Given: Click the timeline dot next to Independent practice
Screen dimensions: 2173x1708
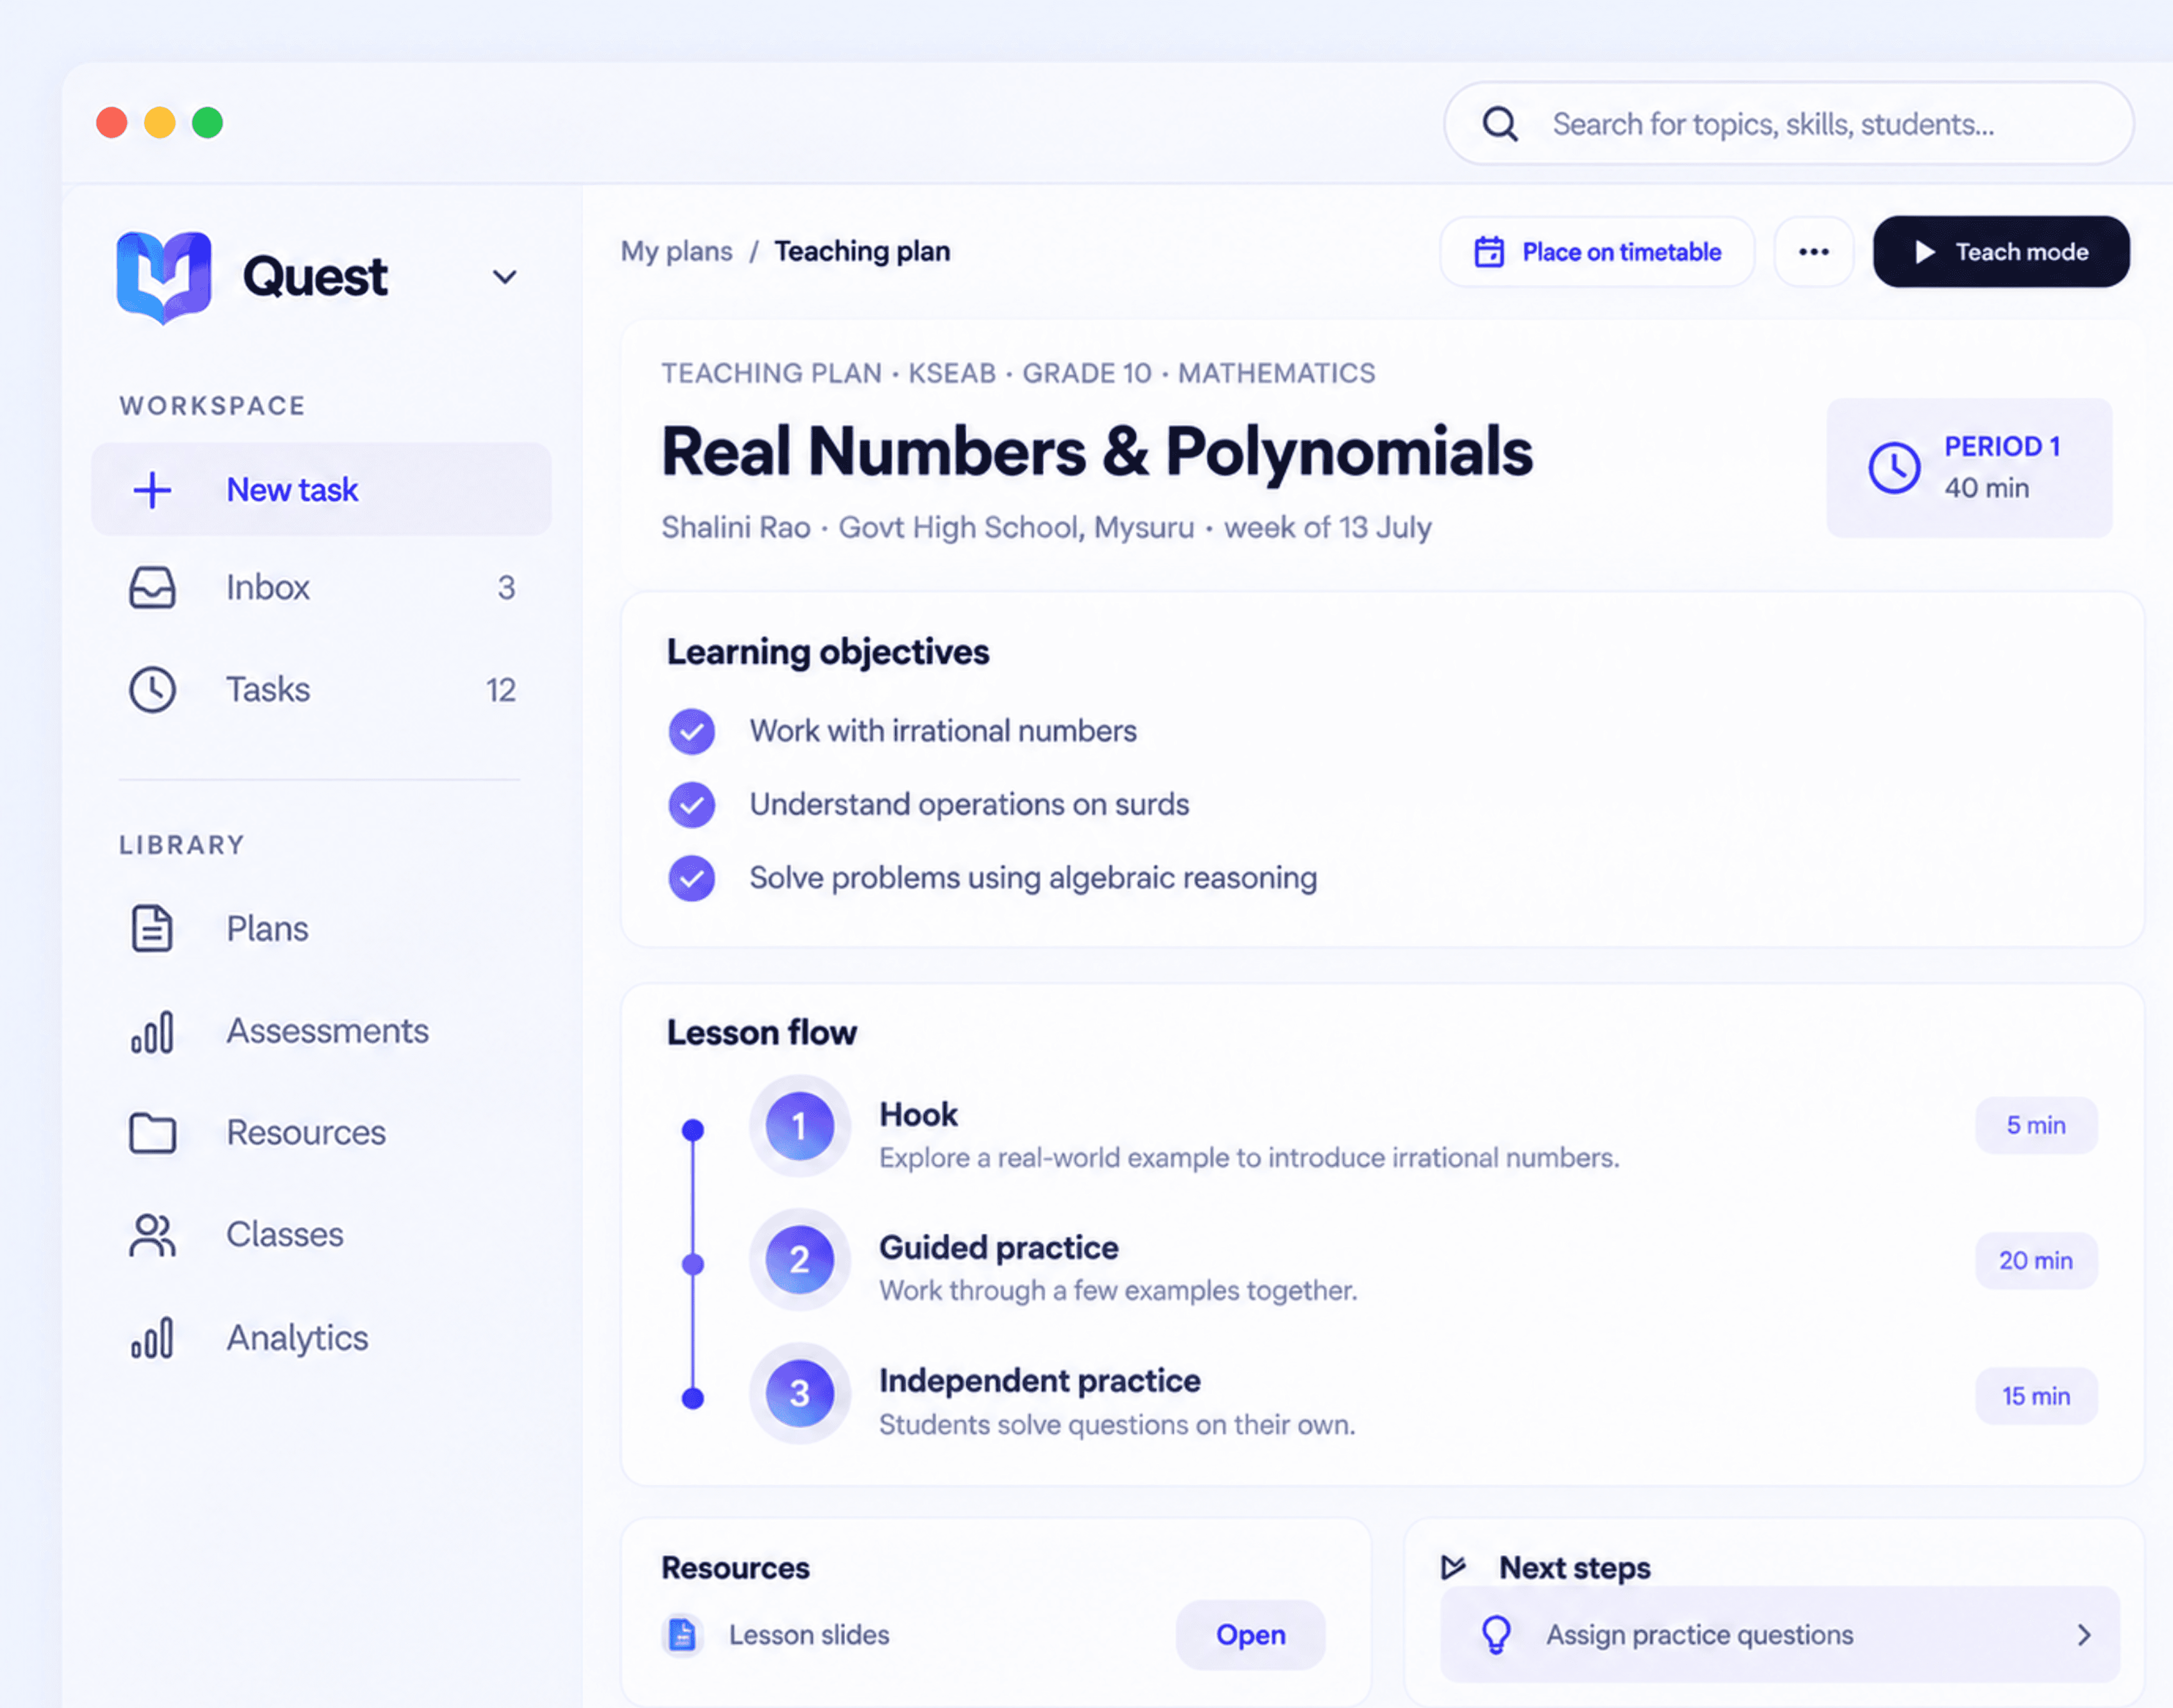Looking at the screenshot, I should pos(693,1398).
